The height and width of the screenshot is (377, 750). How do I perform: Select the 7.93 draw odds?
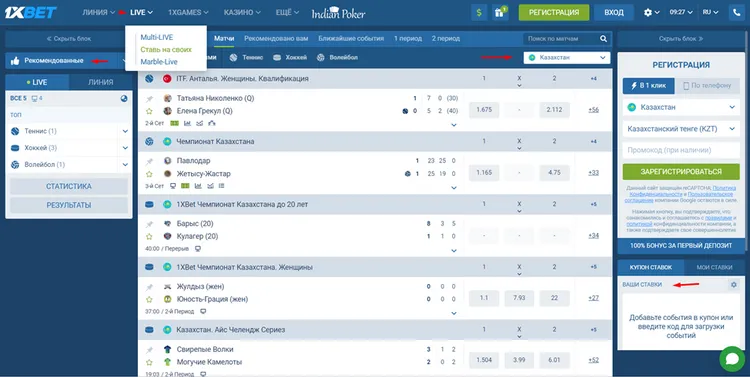pos(519,298)
